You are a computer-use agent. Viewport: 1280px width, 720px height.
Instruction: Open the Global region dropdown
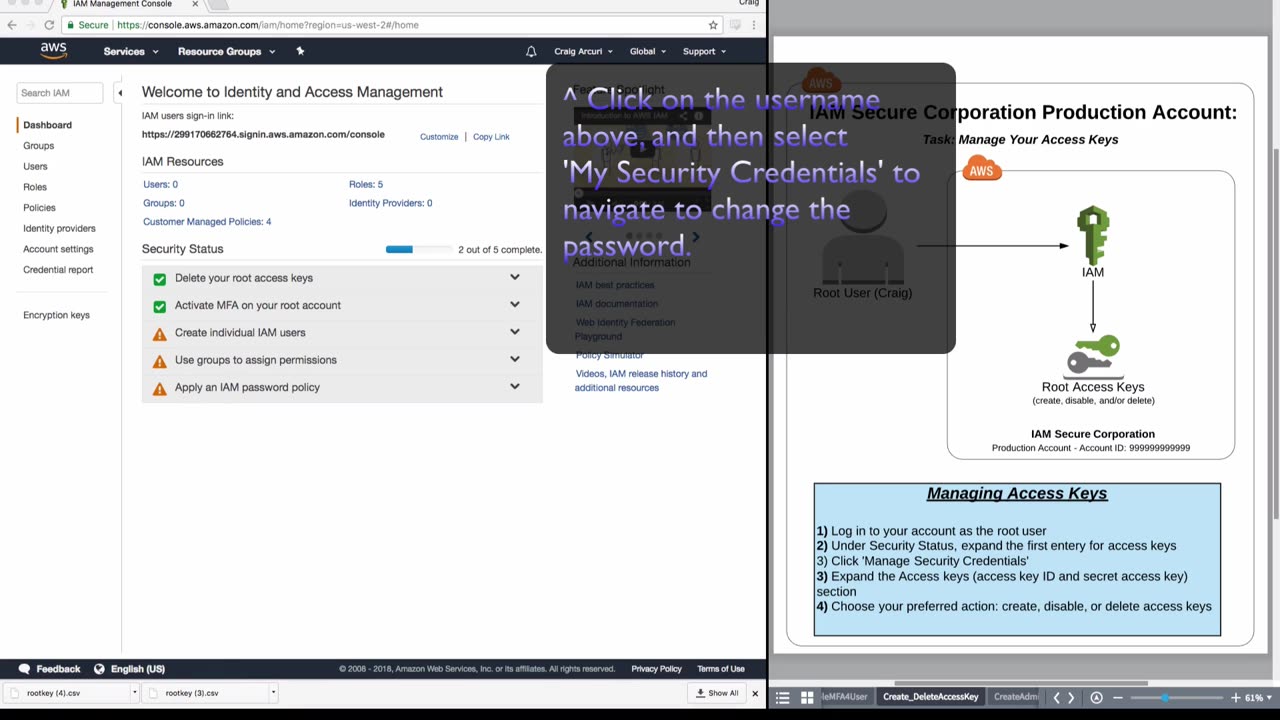coord(648,51)
